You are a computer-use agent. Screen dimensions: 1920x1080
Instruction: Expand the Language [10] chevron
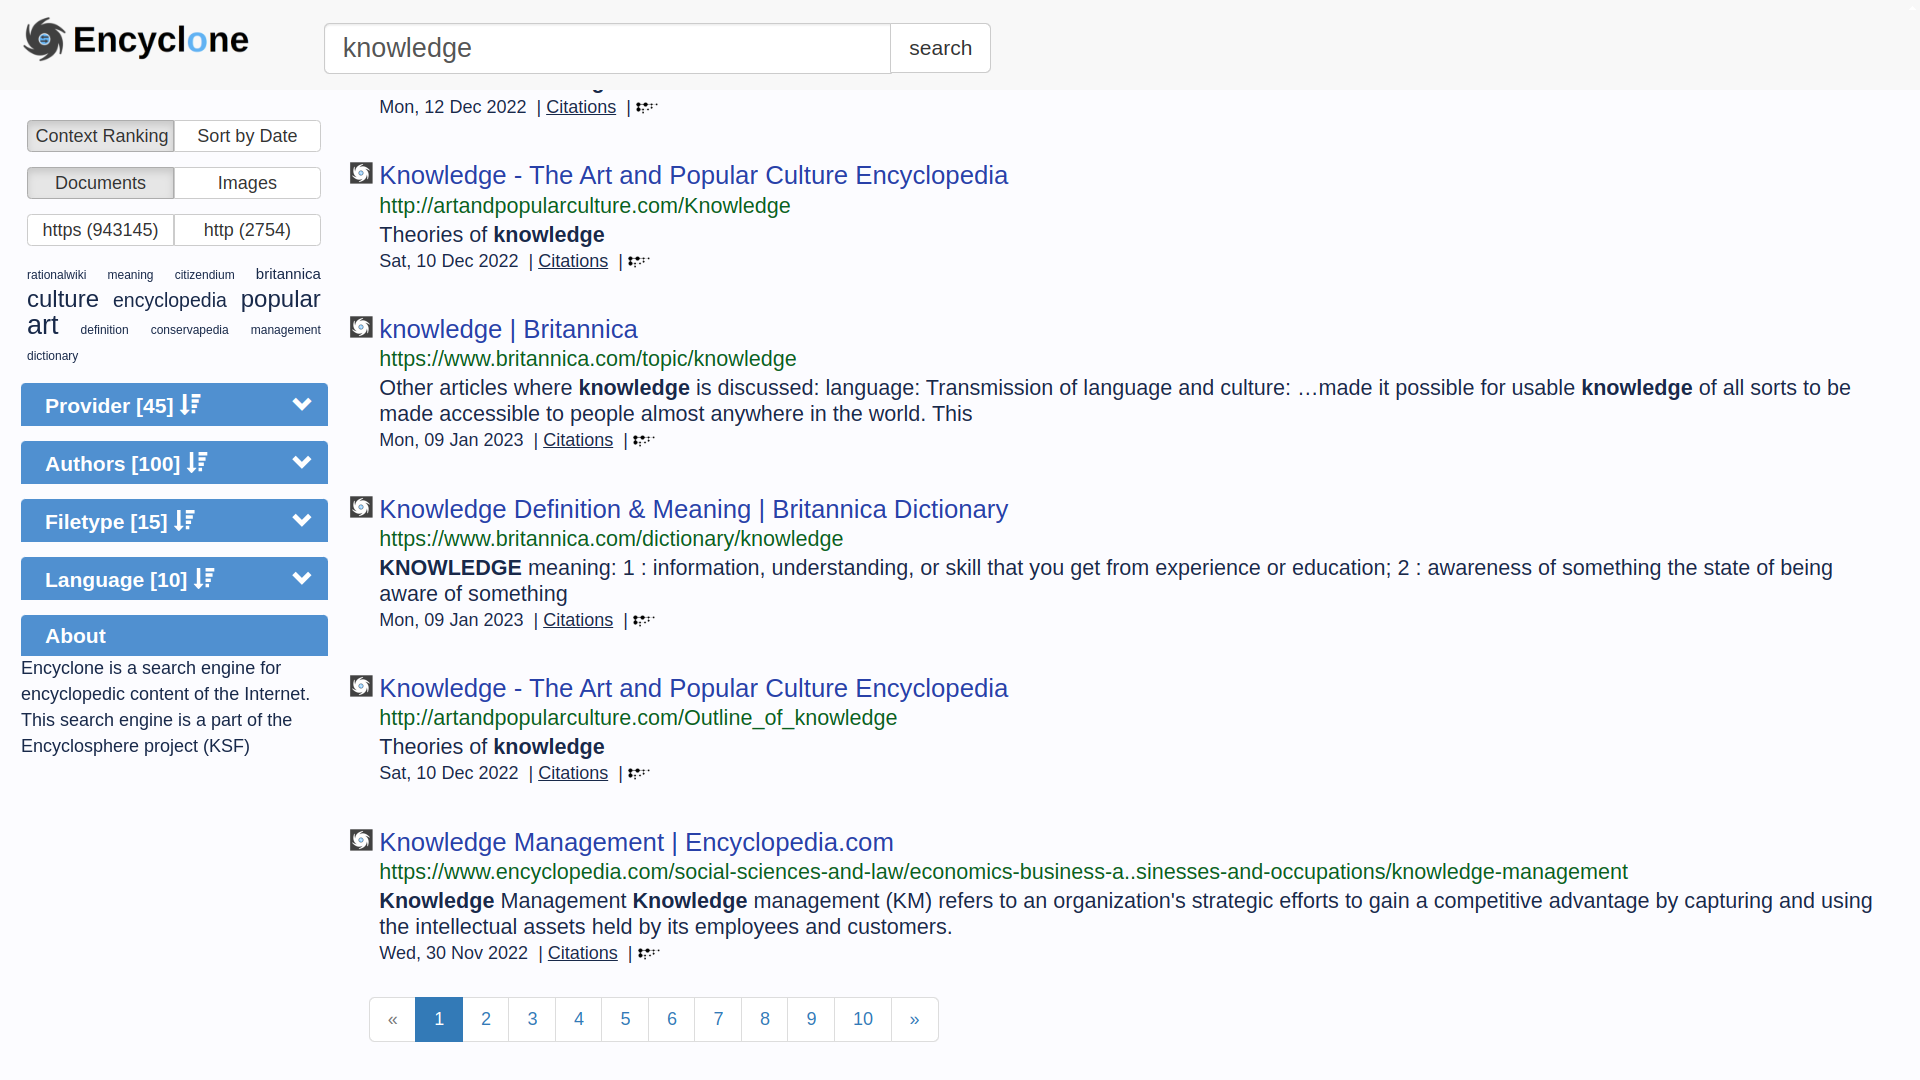(302, 579)
